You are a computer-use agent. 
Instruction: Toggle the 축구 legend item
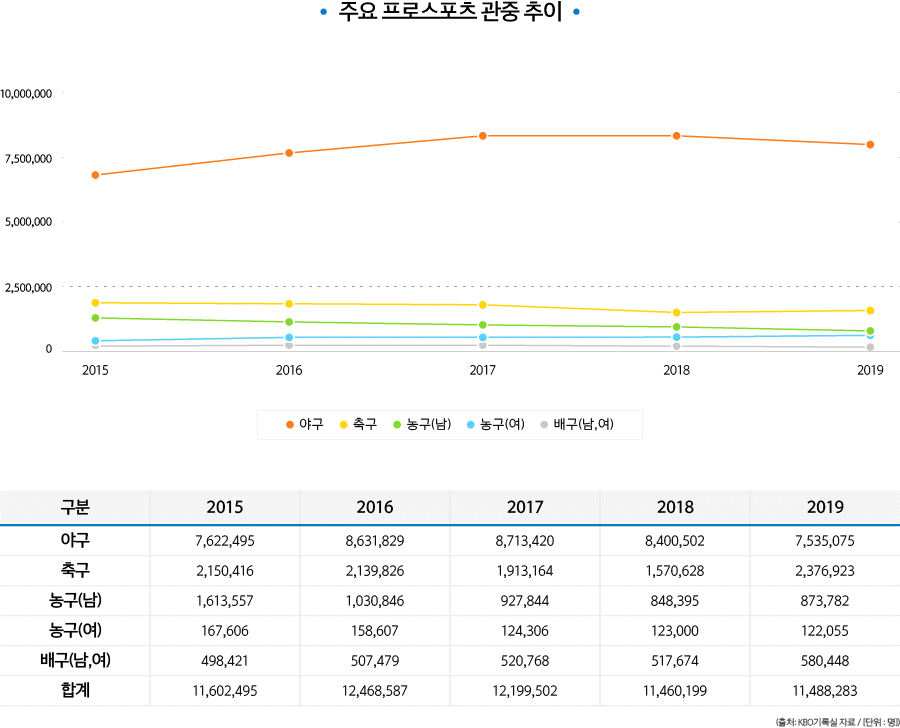pos(359,424)
